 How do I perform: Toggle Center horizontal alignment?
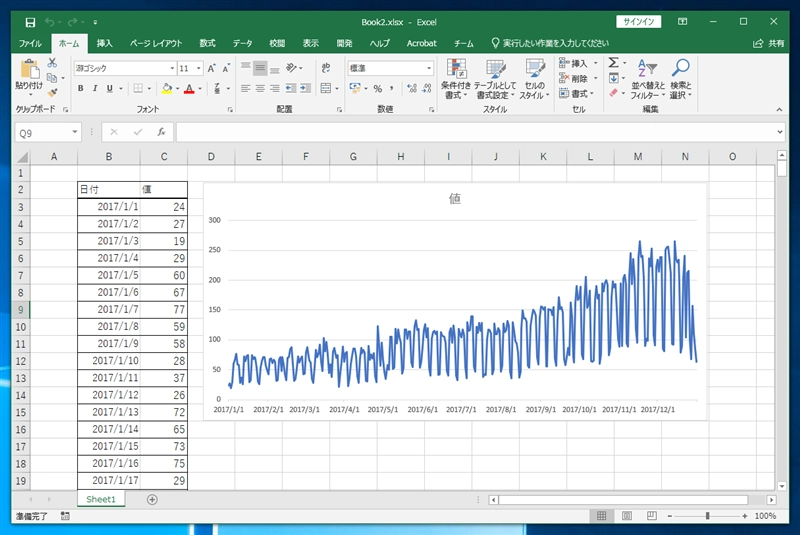[x=260, y=88]
